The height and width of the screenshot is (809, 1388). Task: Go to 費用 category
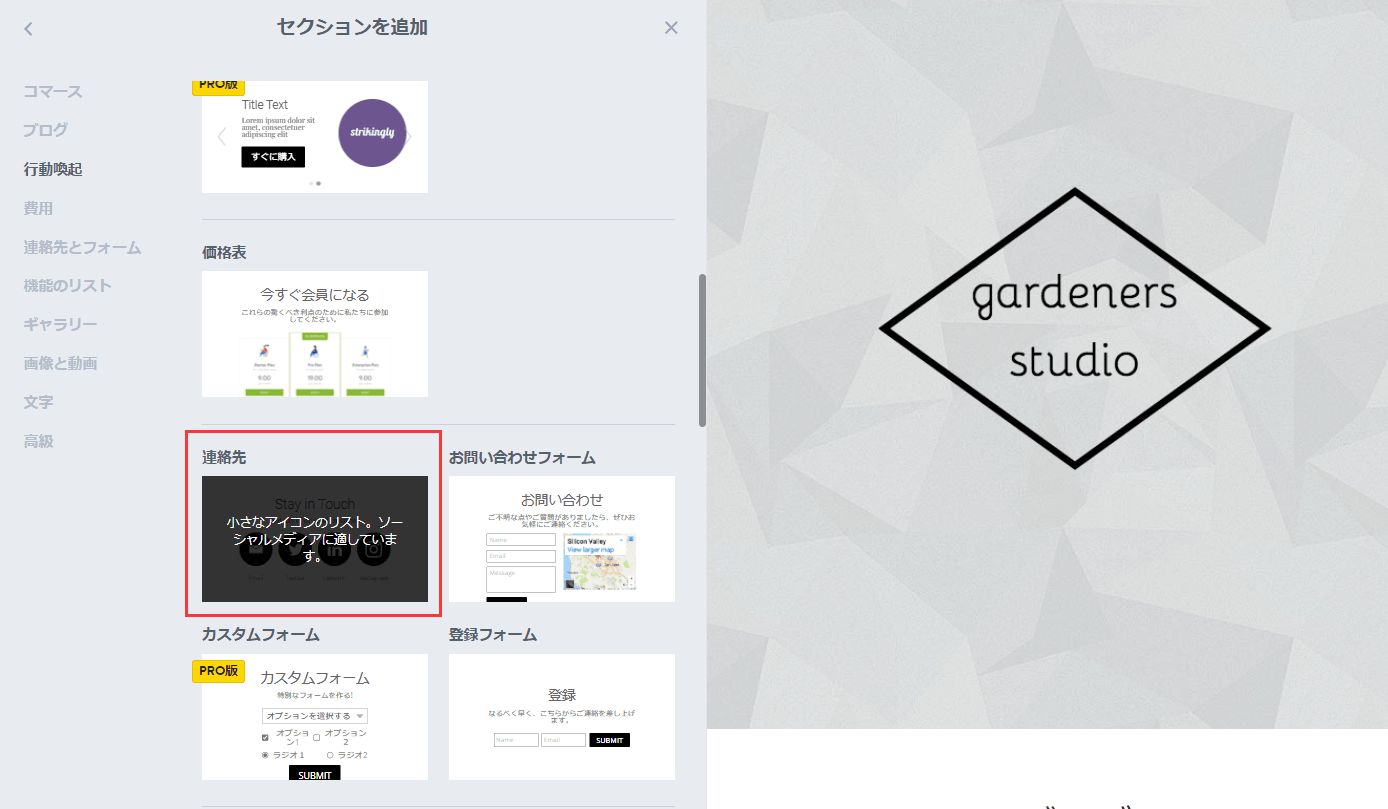point(38,208)
